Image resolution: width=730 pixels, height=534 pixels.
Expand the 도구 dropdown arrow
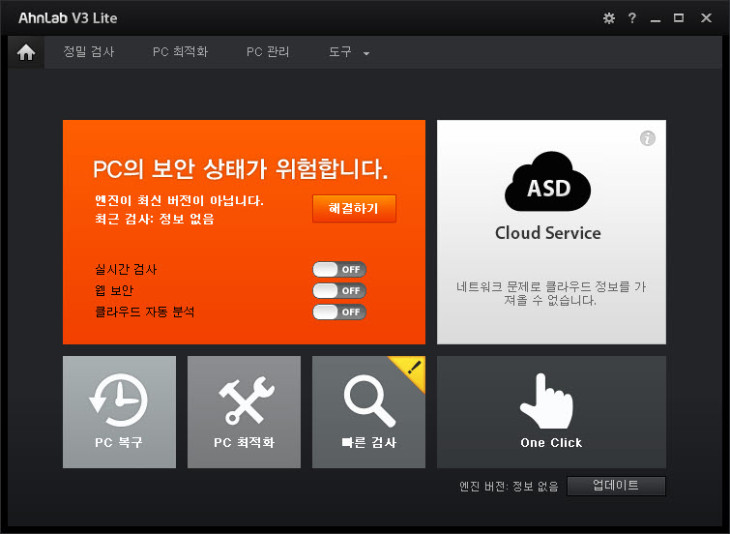tap(366, 54)
